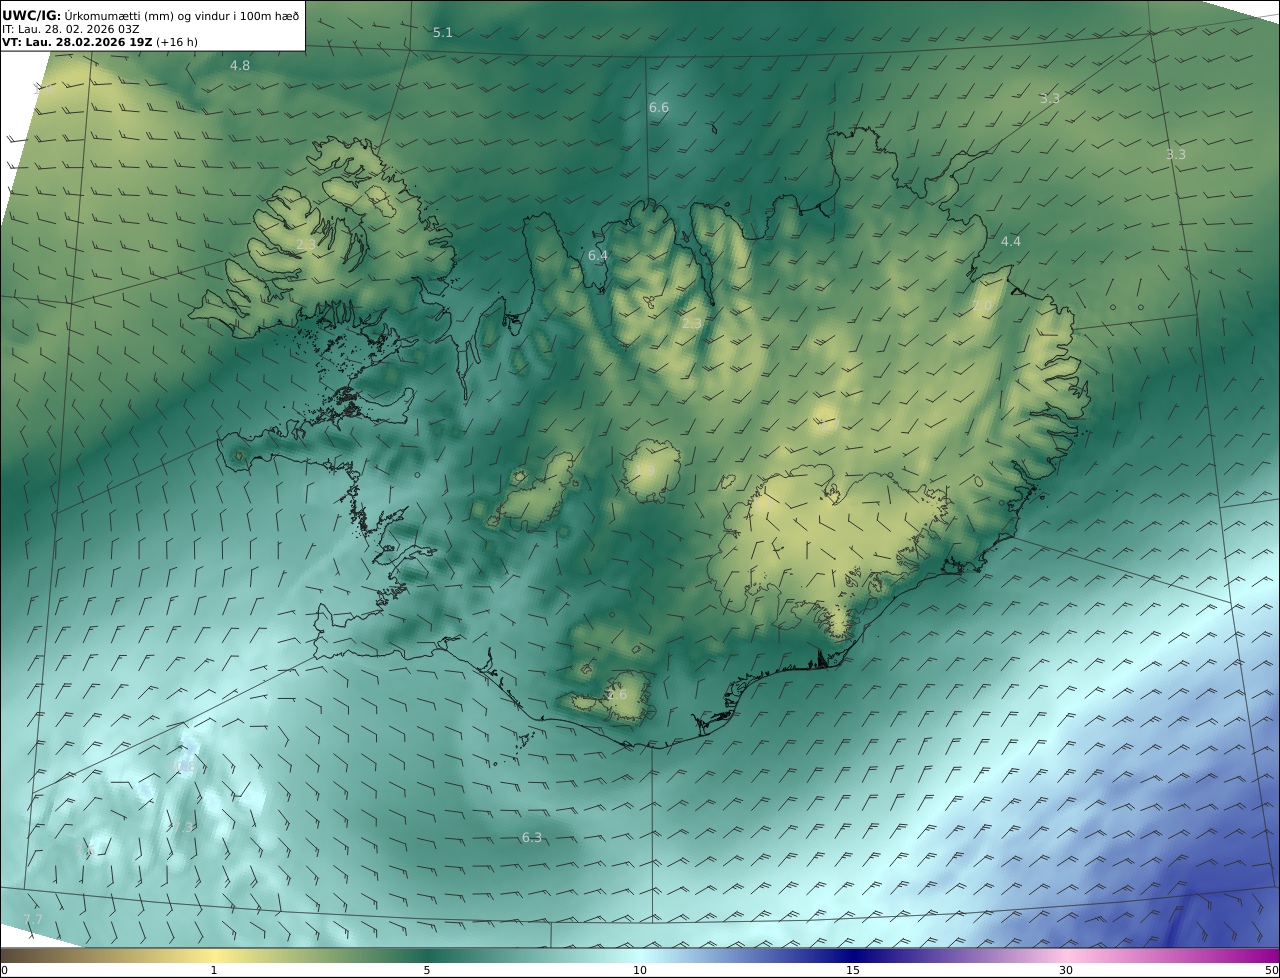Image resolution: width=1280 pixels, height=978 pixels.
Task: Click the 2.3 value in the Westfjords
Action: tap(306, 245)
